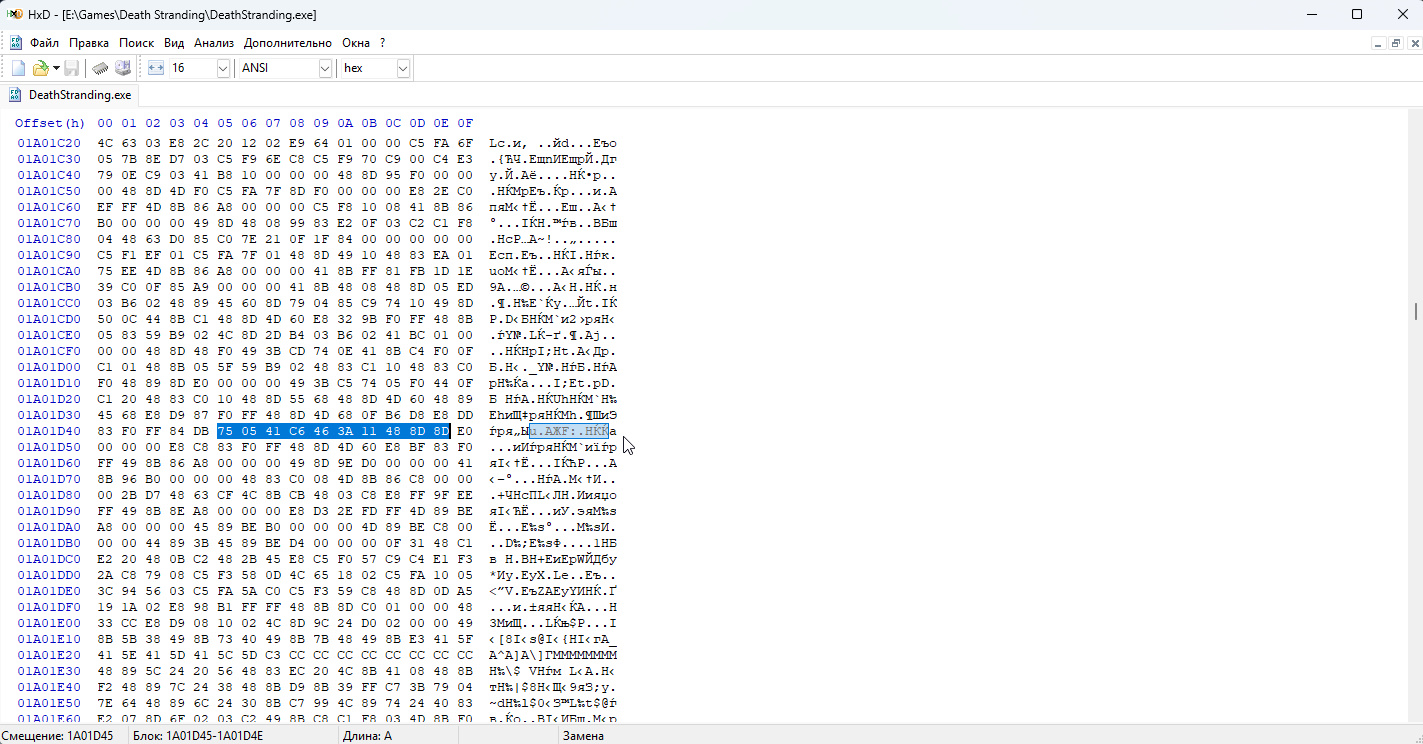1423x744 pixels.
Task: Open the Окна menu
Action: [356, 43]
